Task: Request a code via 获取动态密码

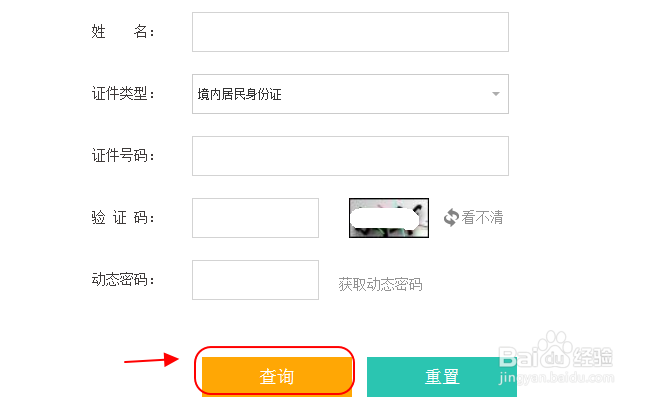Action: pos(380,284)
